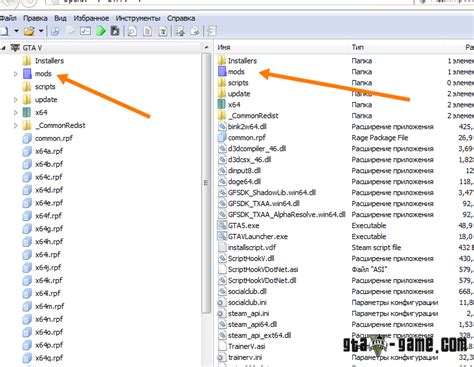Image resolution: width=474 pixels, height=367 pixels.
Task: Select doge64.dll in file list
Action: pyautogui.click(x=244, y=181)
